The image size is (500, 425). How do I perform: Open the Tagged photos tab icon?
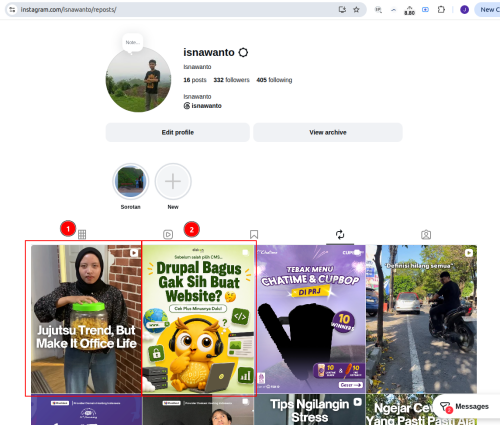pyautogui.click(x=426, y=234)
